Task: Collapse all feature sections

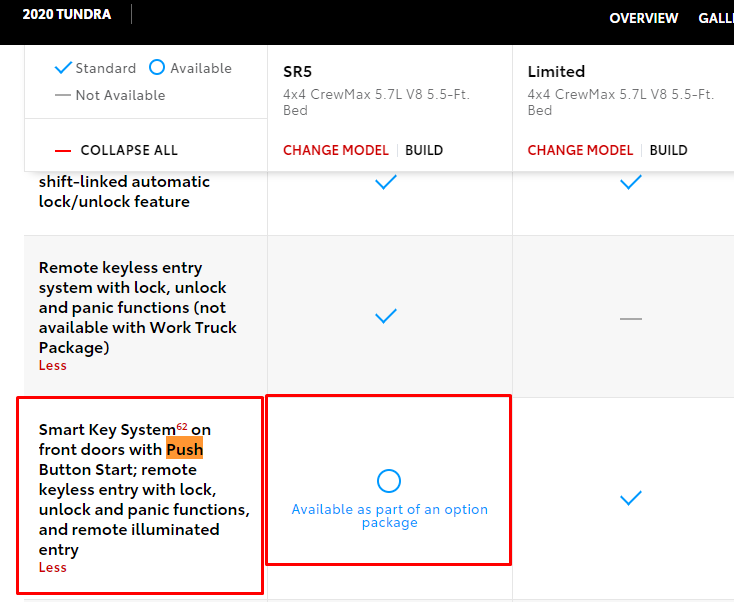Action: click(129, 150)
